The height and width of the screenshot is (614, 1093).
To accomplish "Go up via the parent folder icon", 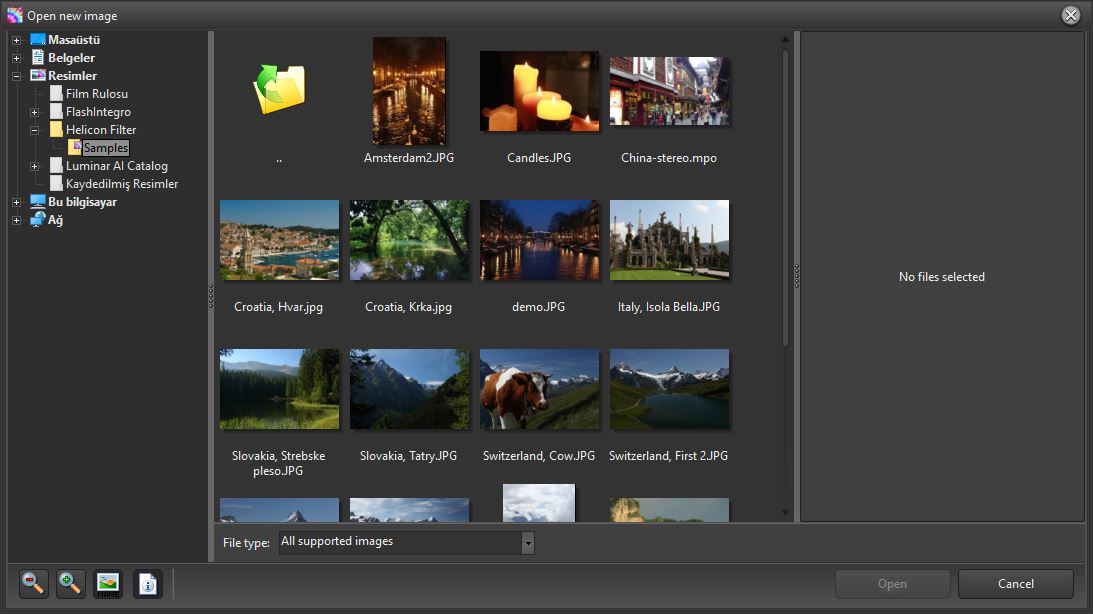I will click(x=279, y=89).
